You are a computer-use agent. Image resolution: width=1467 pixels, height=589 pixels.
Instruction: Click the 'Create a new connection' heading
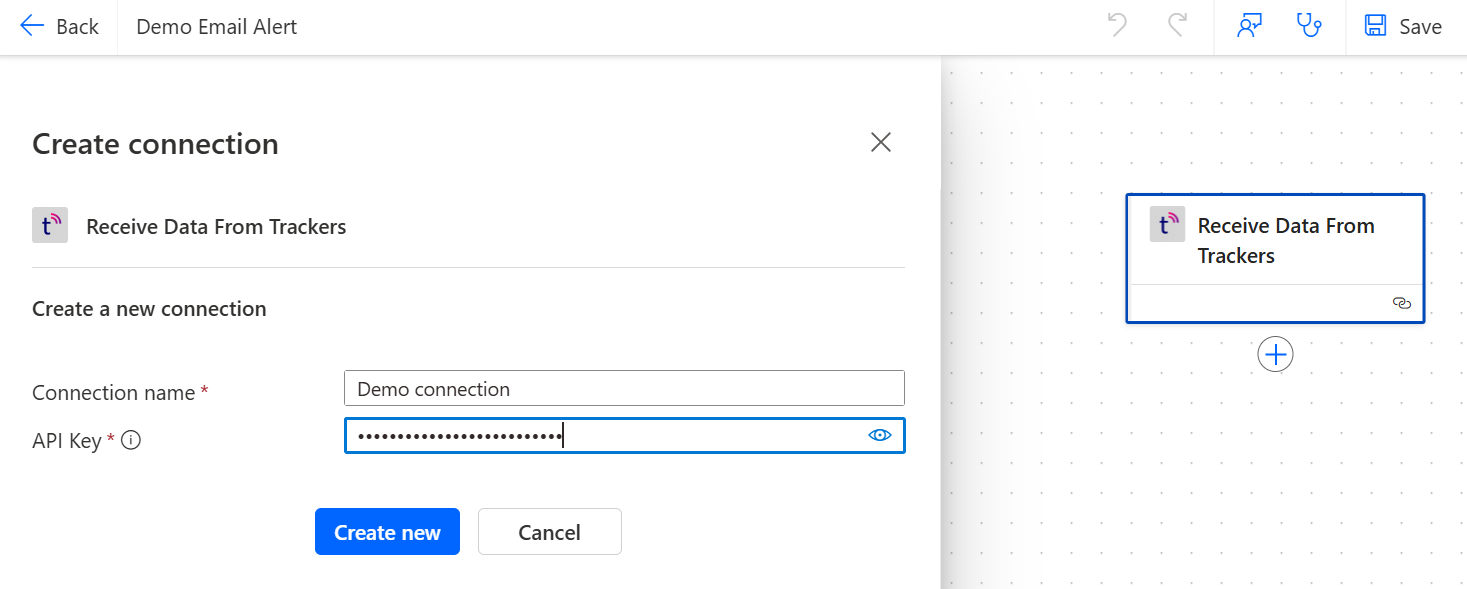[149, 308]
